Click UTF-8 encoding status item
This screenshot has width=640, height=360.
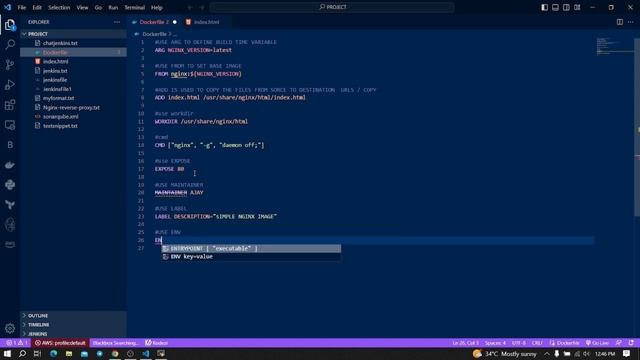(x=519, y=343)
